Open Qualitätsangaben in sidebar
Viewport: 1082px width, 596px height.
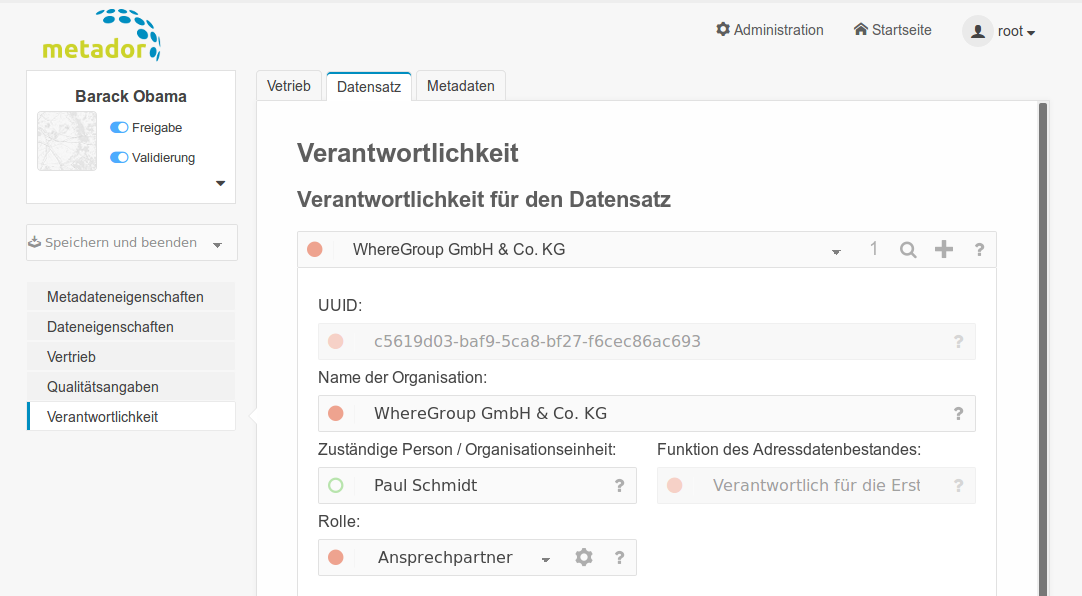click(x=131, y=387)
